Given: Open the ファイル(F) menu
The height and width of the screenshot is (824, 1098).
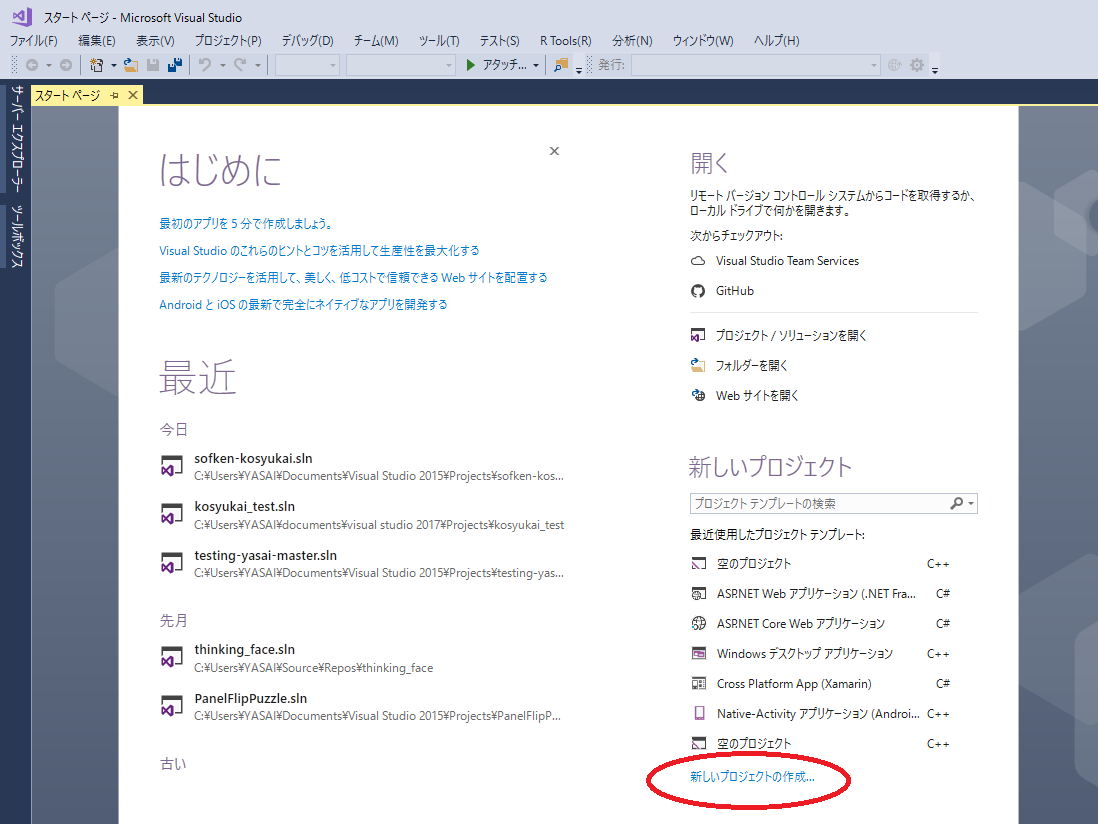Looking at the screenshot, I should click(34, 41).
